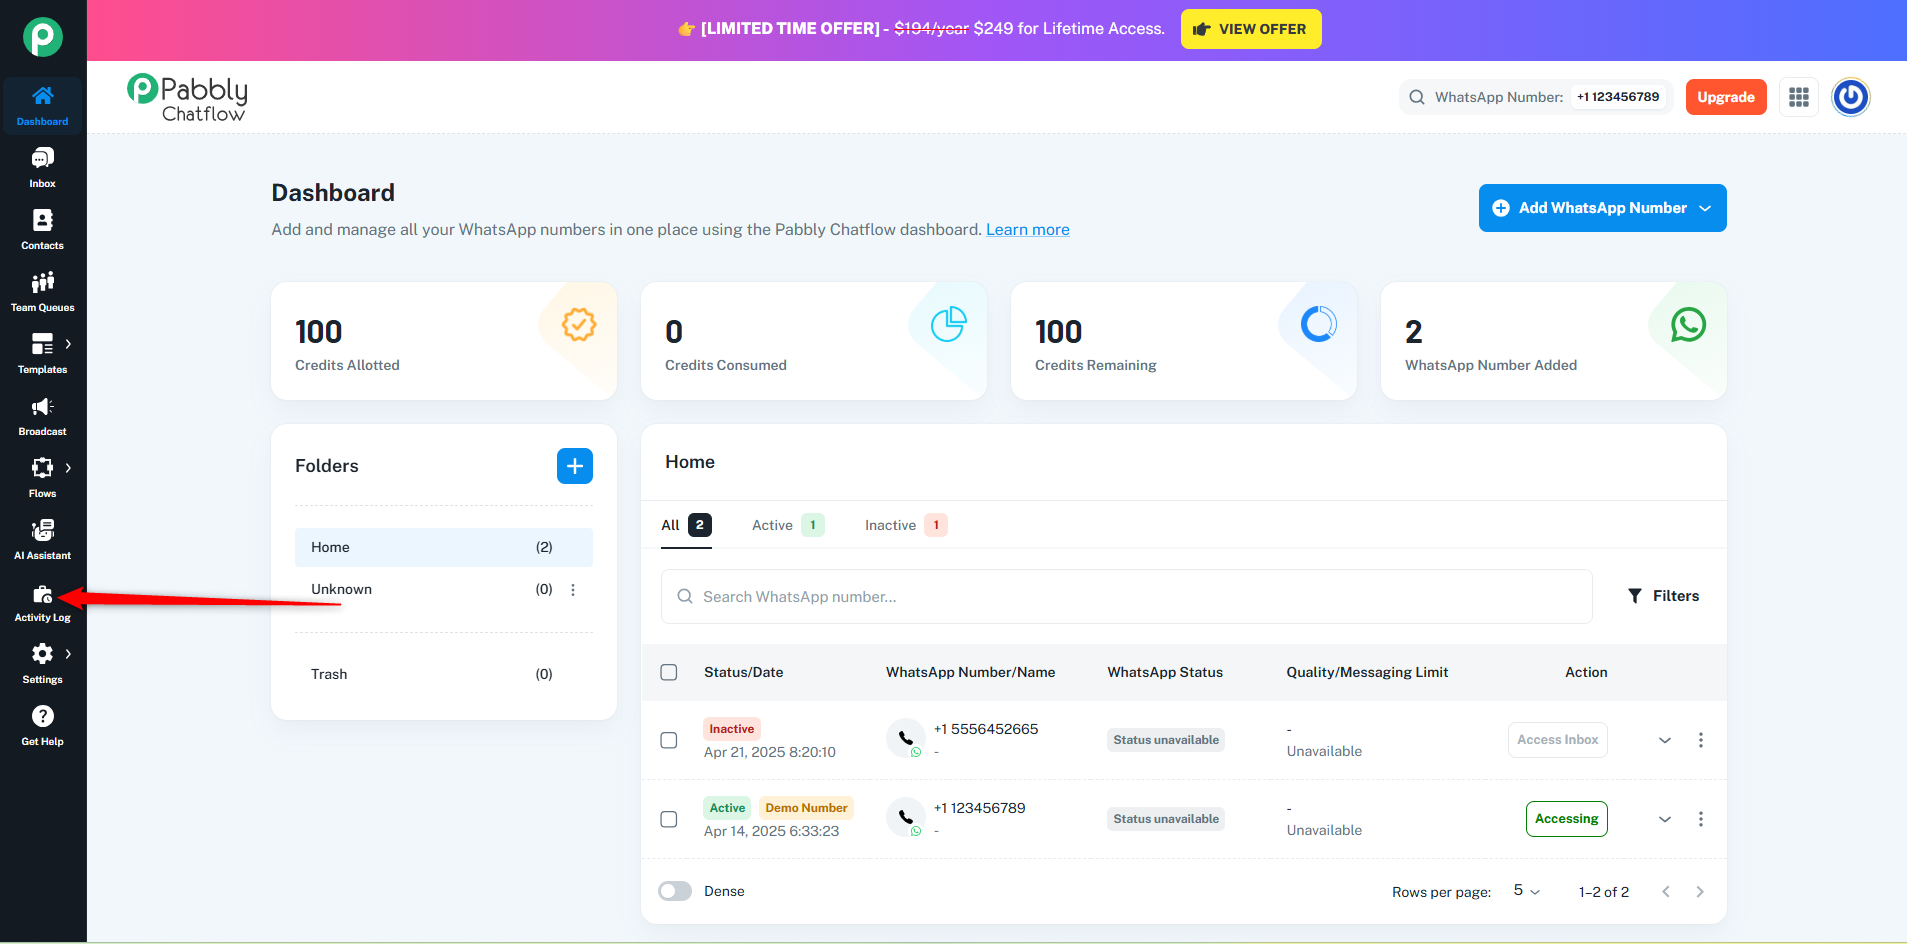Click the green Active status badge in table
The width and height of the screenshot is (1907, 944).
[728, 808]
